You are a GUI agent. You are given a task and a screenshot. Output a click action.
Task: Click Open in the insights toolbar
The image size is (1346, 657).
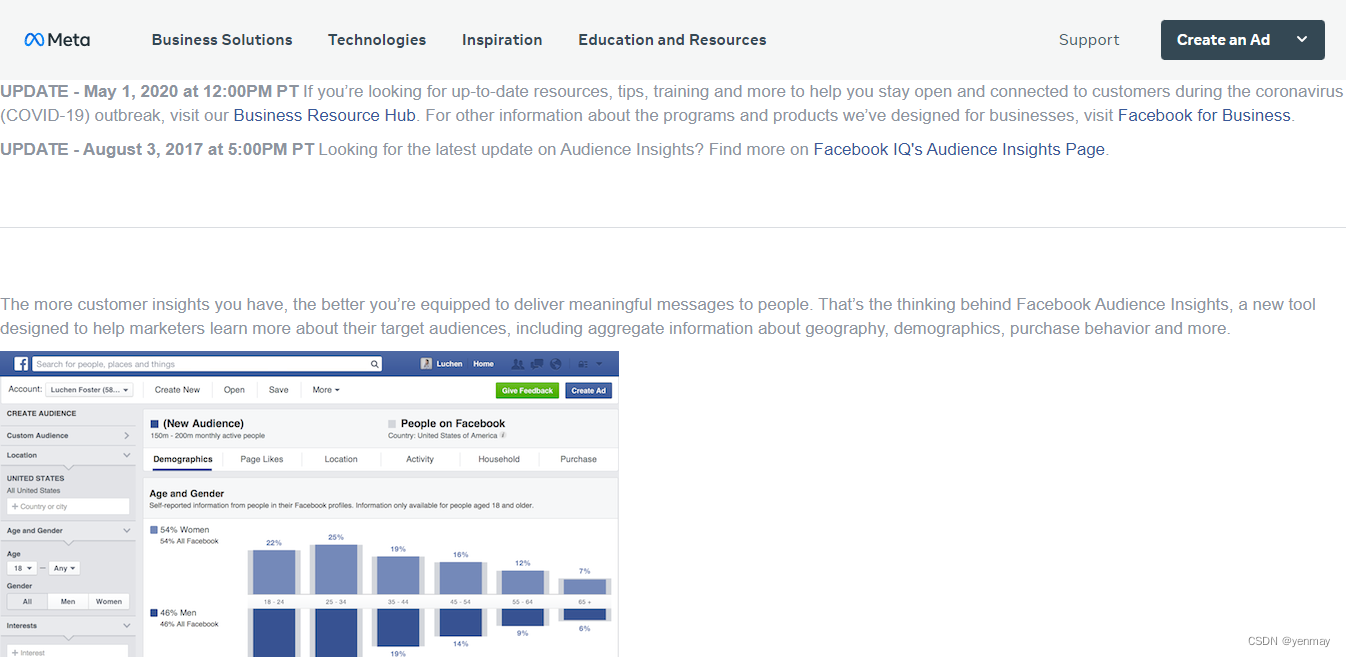tap(234, 390)
